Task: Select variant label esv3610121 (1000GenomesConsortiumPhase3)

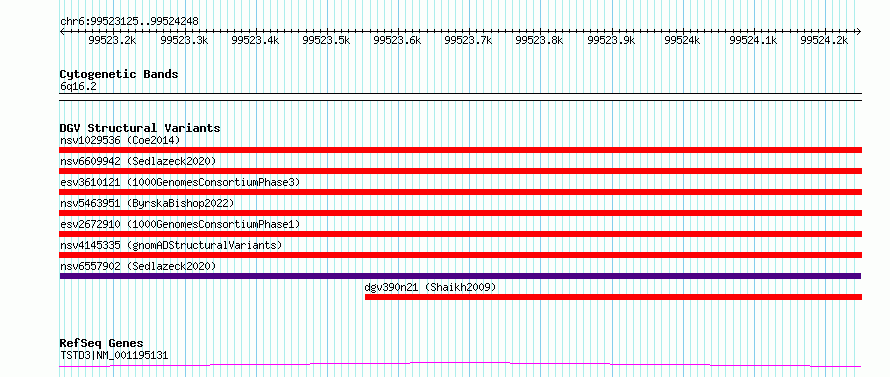Action: click(180, 182)
